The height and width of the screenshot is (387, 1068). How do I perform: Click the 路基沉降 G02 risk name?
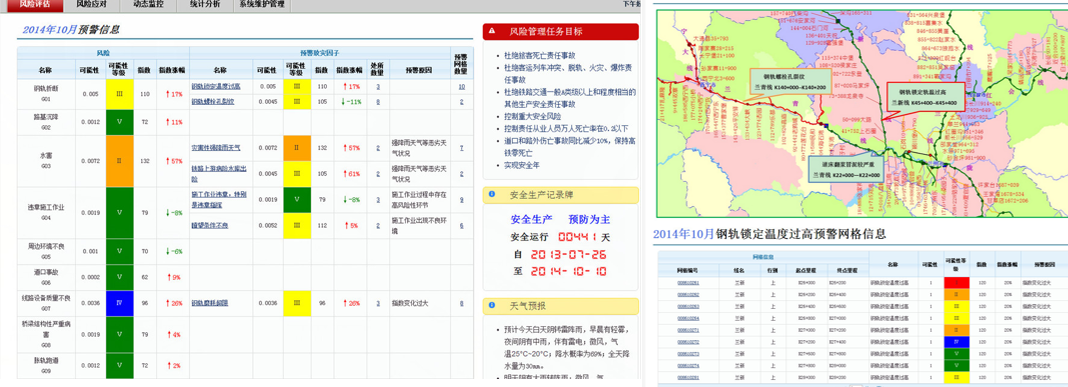pyautogui.click(x=45, y=122)
